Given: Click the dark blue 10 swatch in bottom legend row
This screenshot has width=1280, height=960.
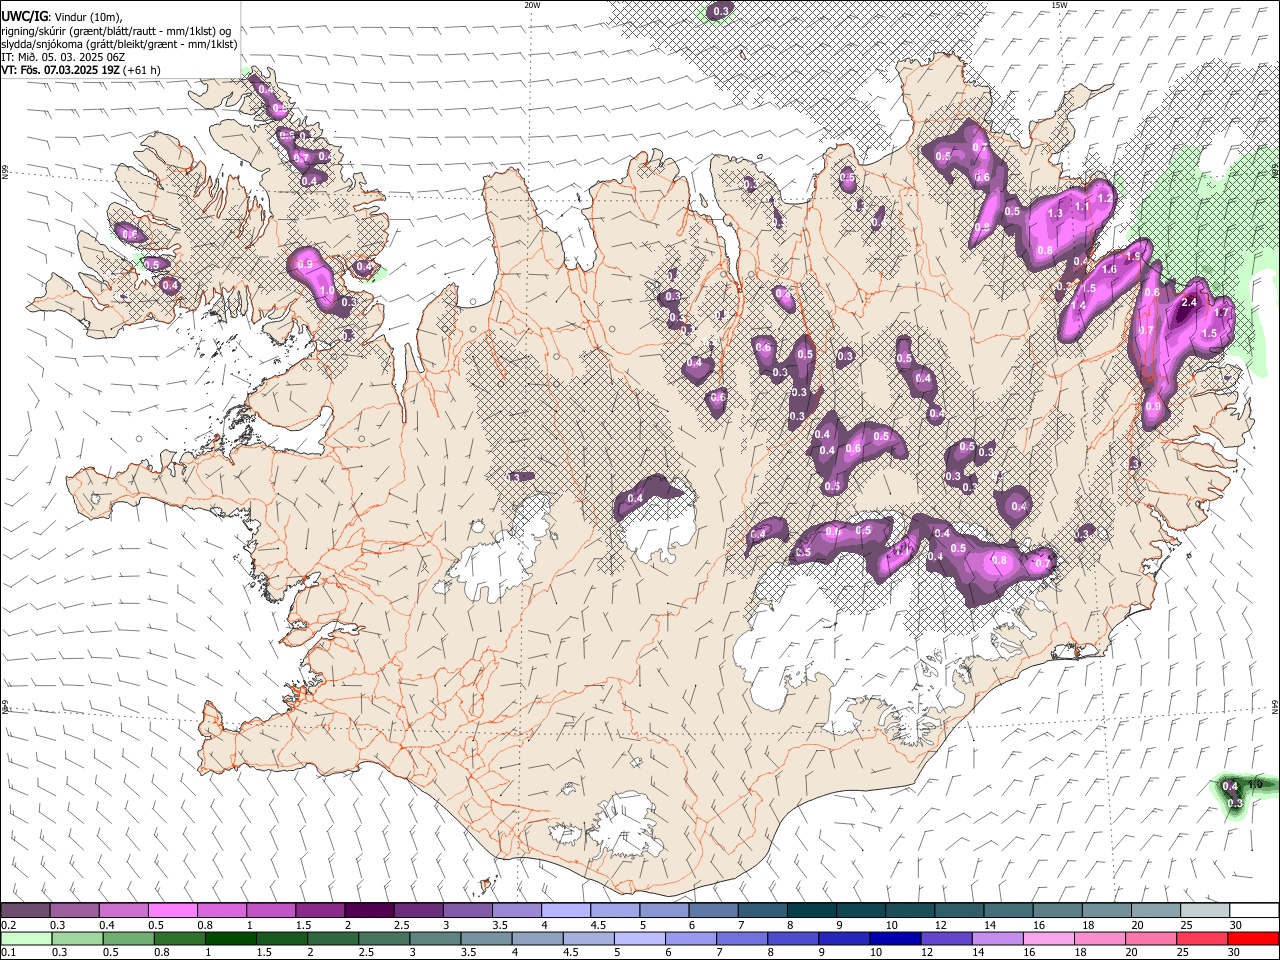Looking at the screenshot, I should [895, 938].
